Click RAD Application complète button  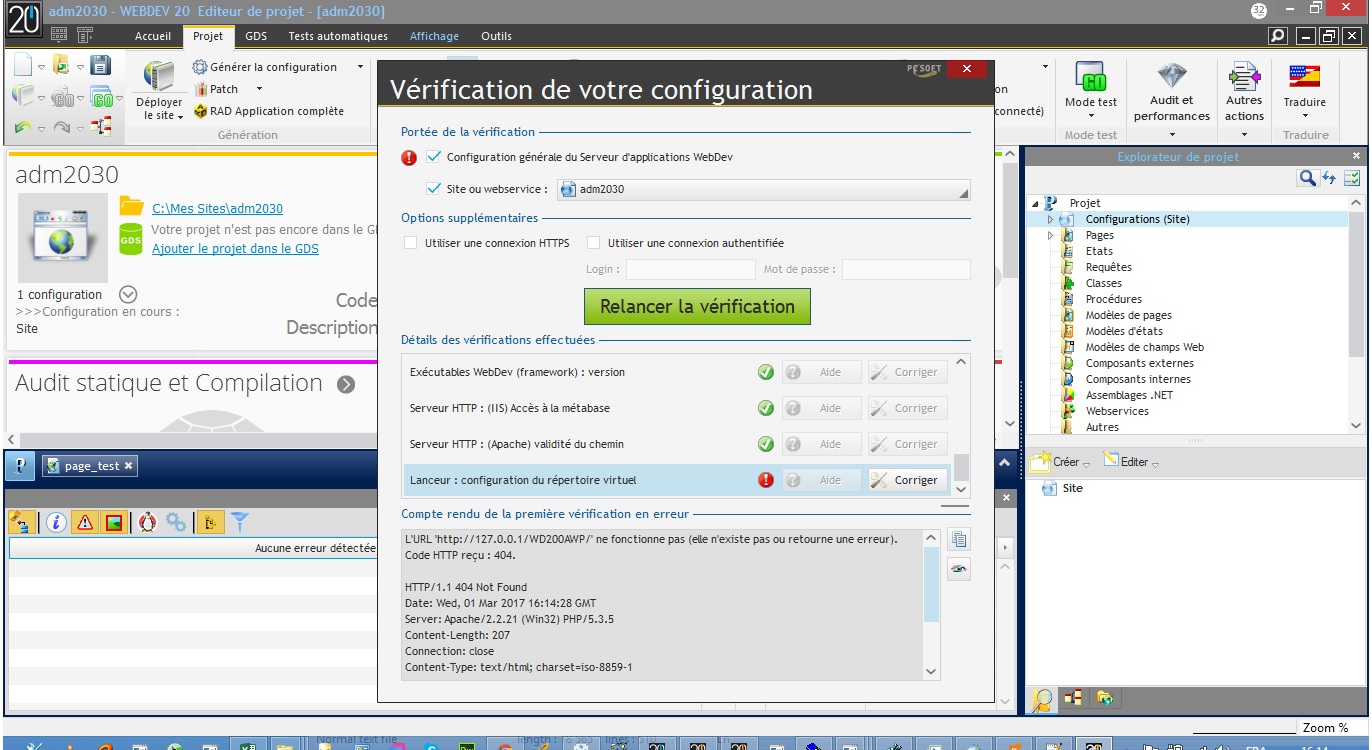(268, 111)
